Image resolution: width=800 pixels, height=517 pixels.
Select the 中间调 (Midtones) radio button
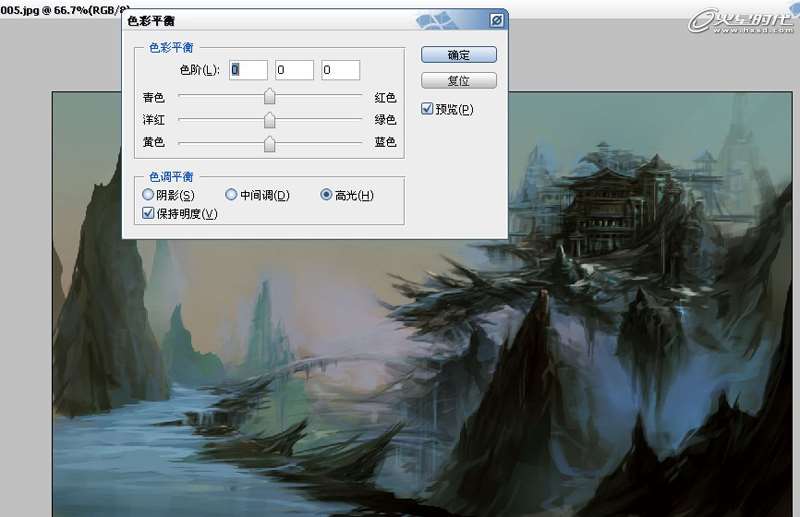231,195
